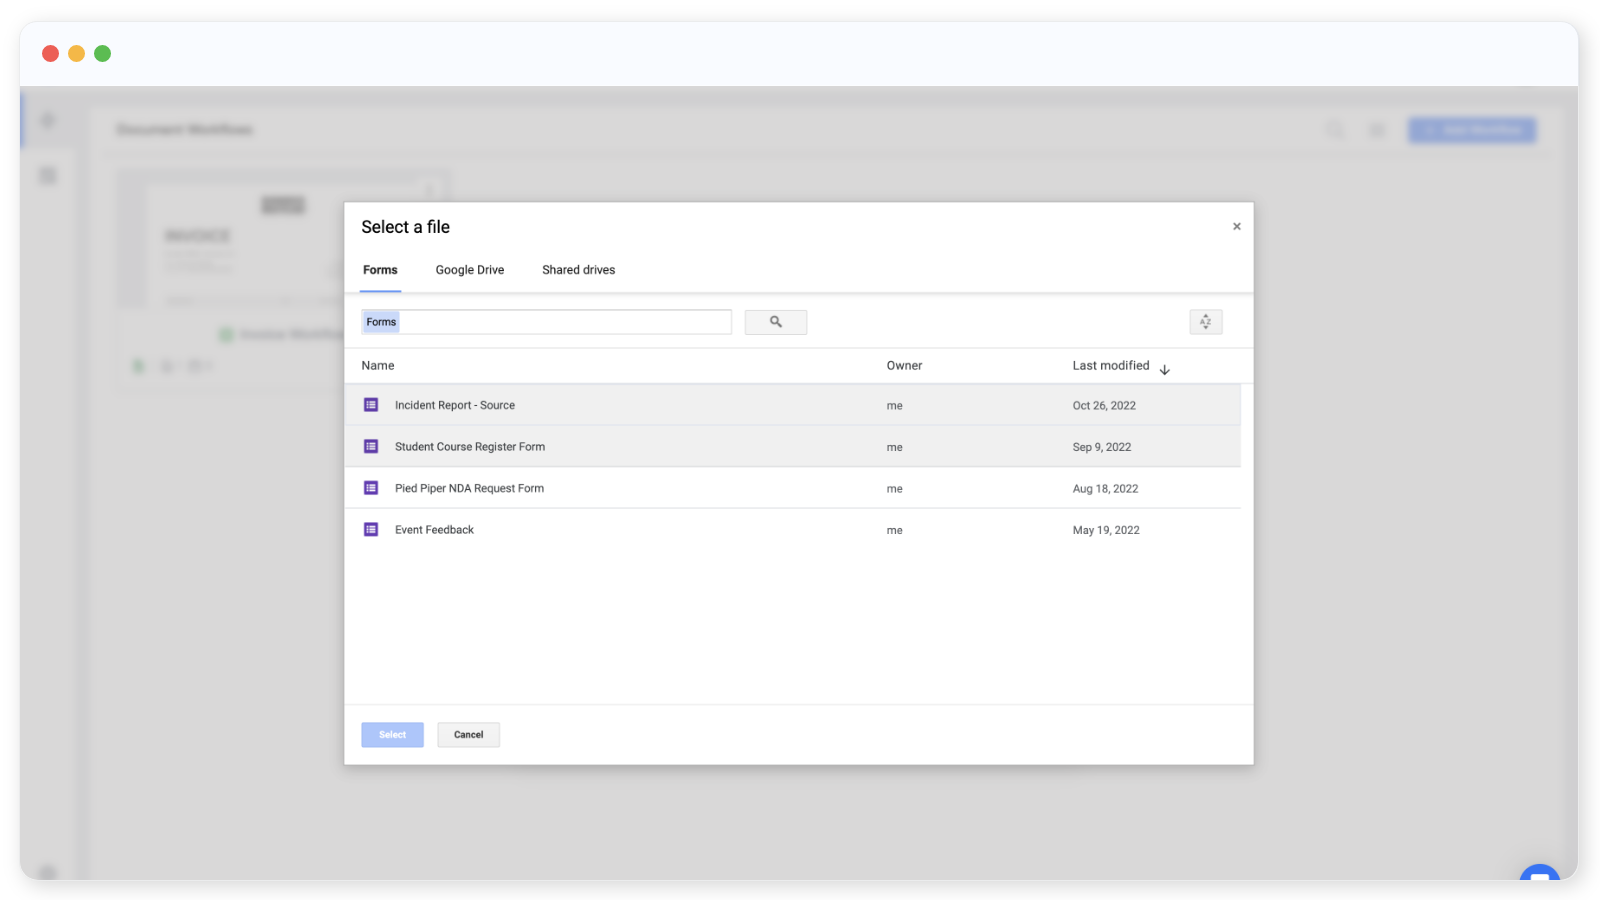1600x900 pixels.
Task: Pick the Event Feedback file name
Action: (434, 530)
